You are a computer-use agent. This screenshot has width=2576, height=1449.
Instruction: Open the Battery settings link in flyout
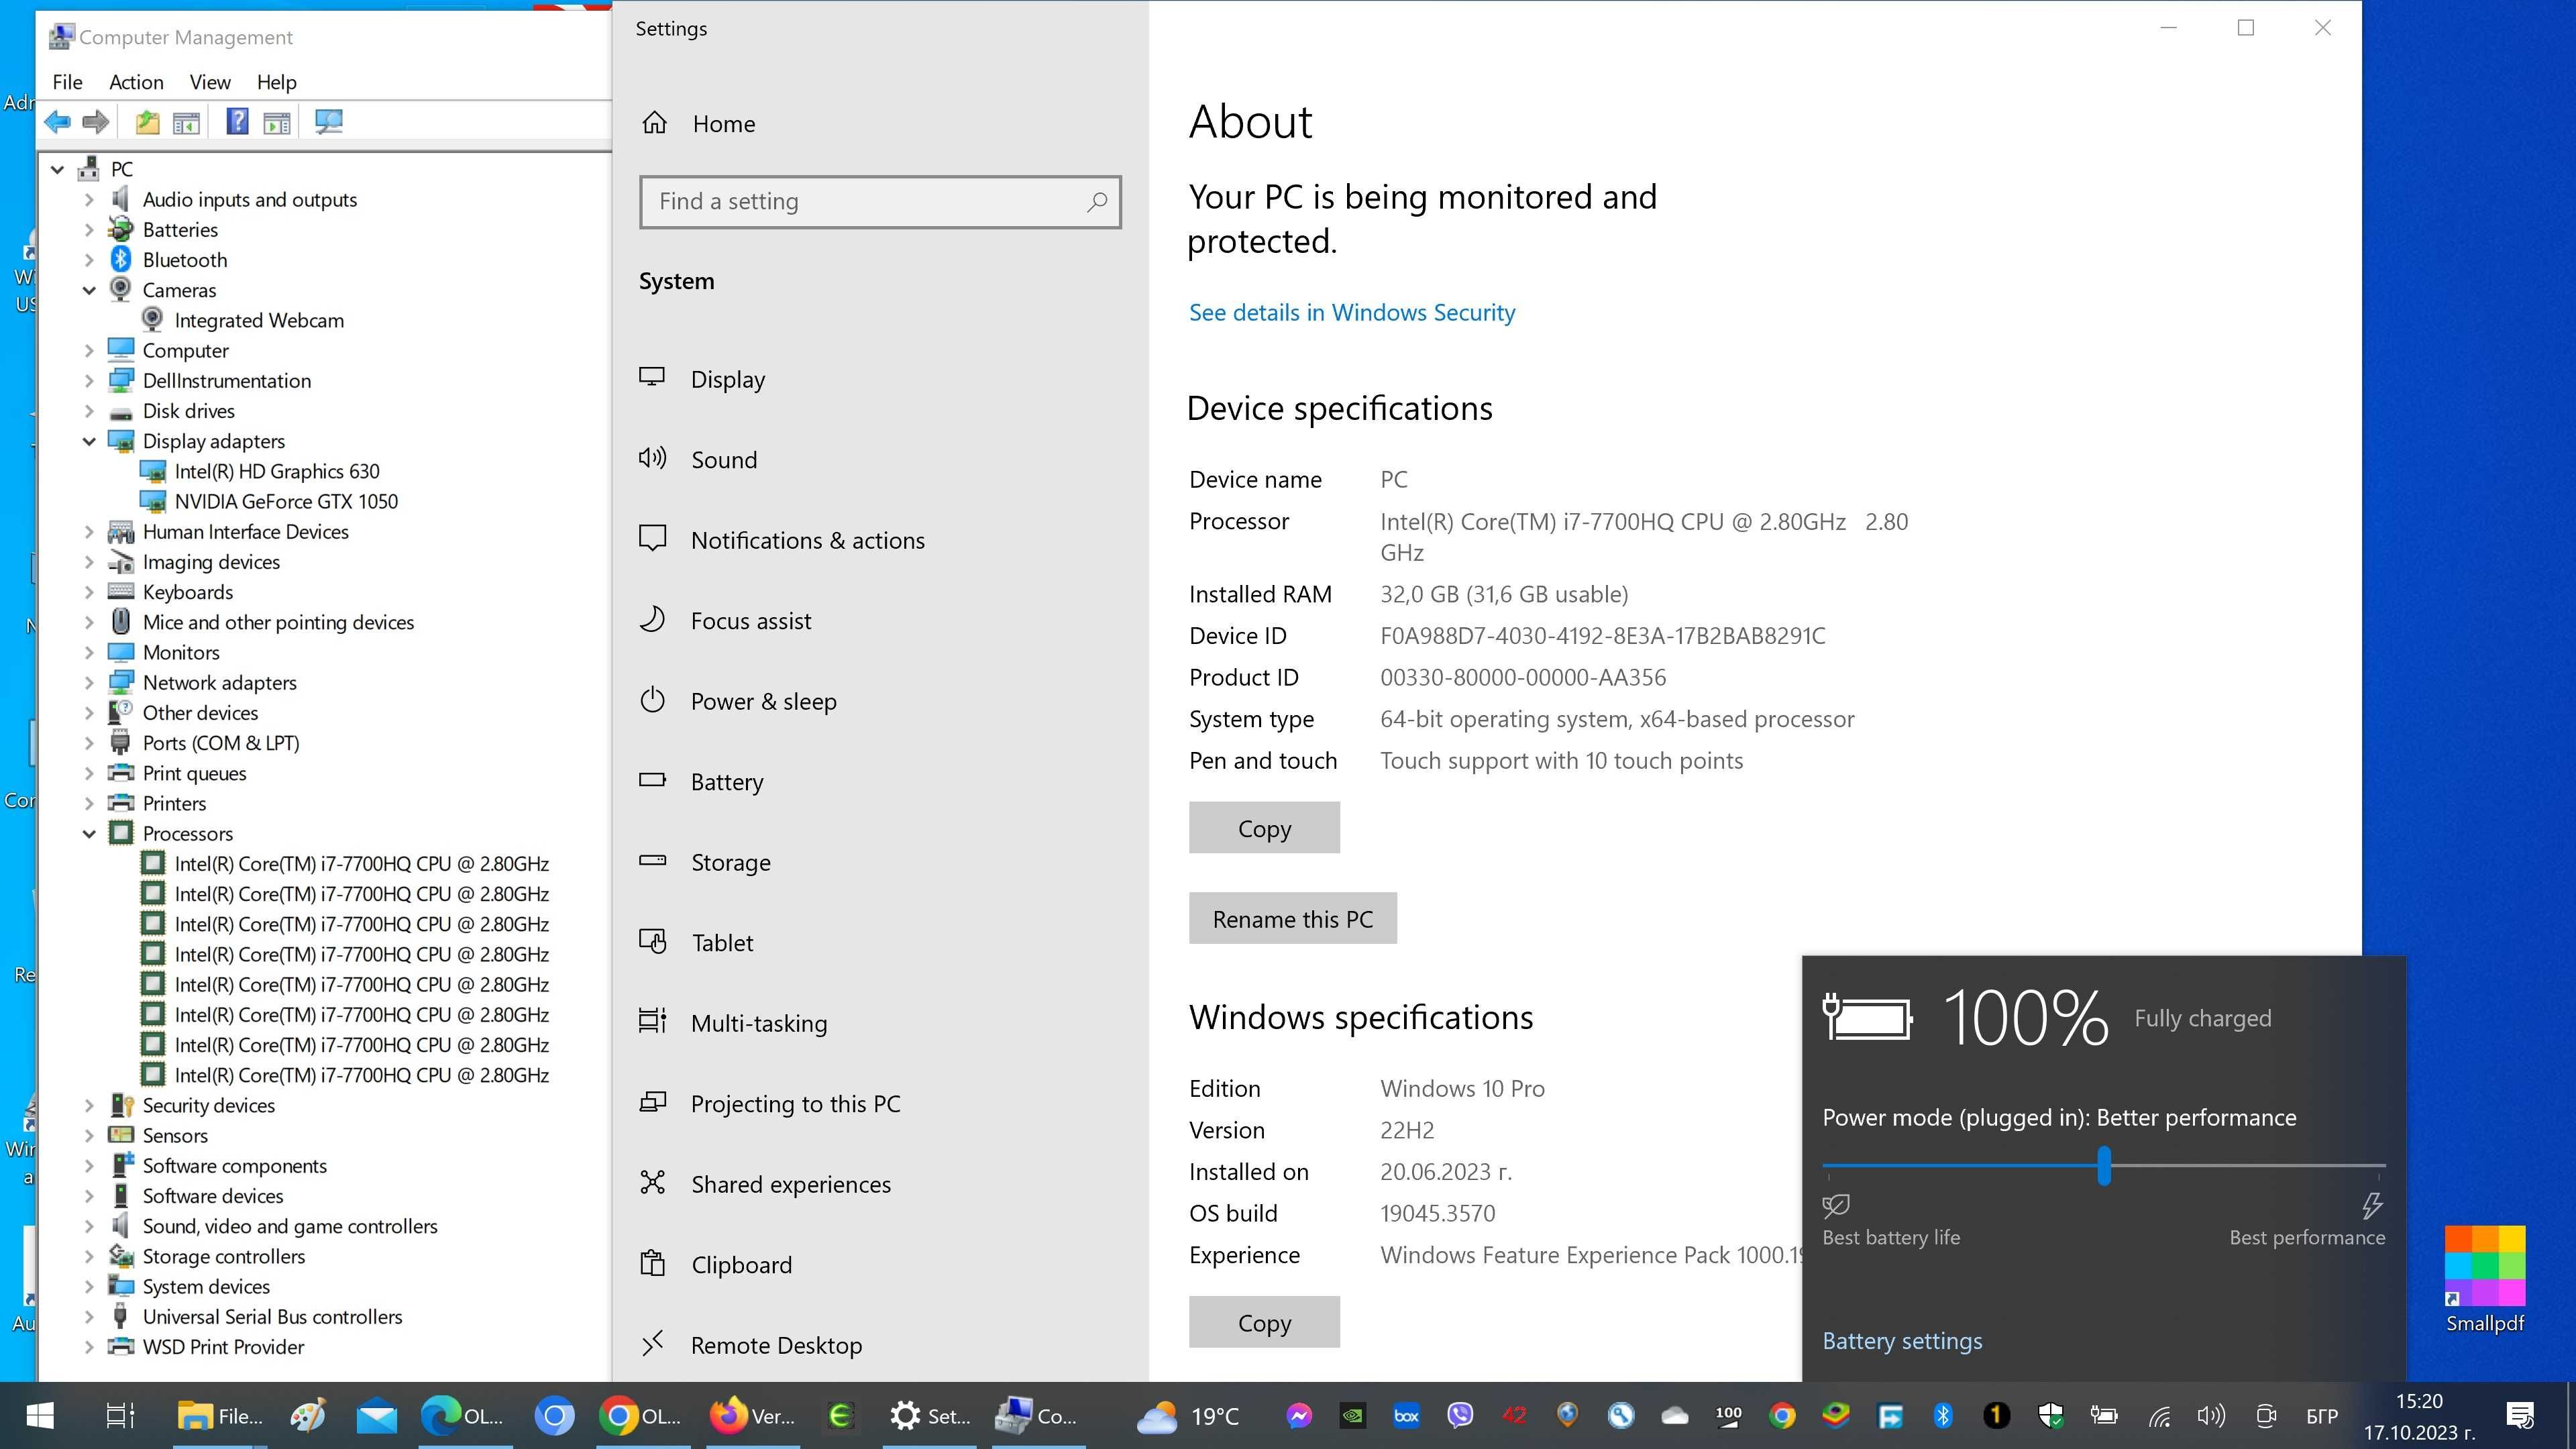[1902, 1340]
